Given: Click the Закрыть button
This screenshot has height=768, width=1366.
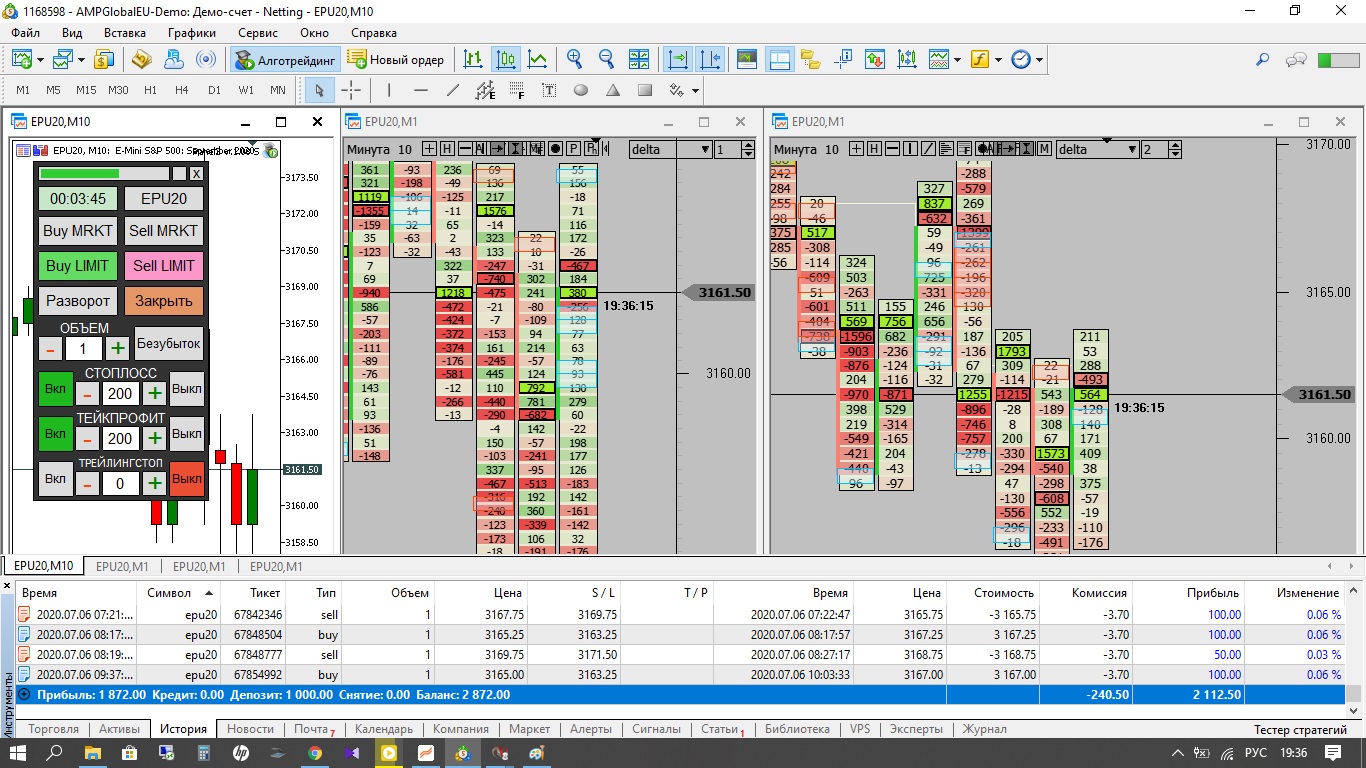Looking at the screenshot, I should point(164,301).
